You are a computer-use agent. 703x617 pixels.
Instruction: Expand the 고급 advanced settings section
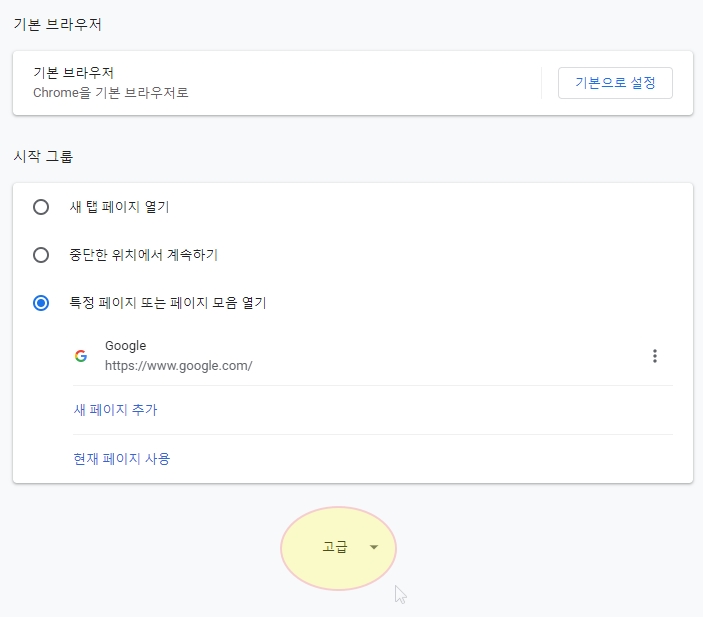click(x=338, y=547)
